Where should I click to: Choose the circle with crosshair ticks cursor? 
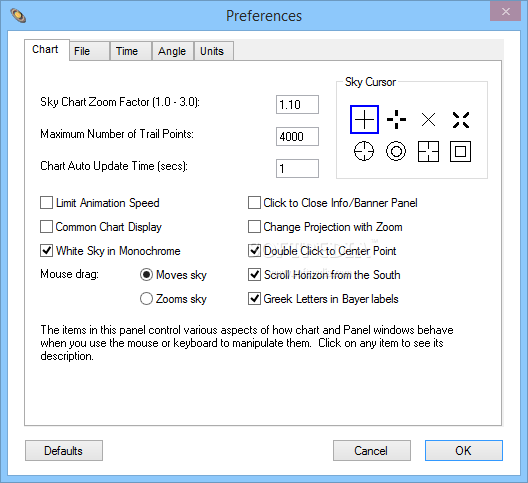(x=364, y=151)
